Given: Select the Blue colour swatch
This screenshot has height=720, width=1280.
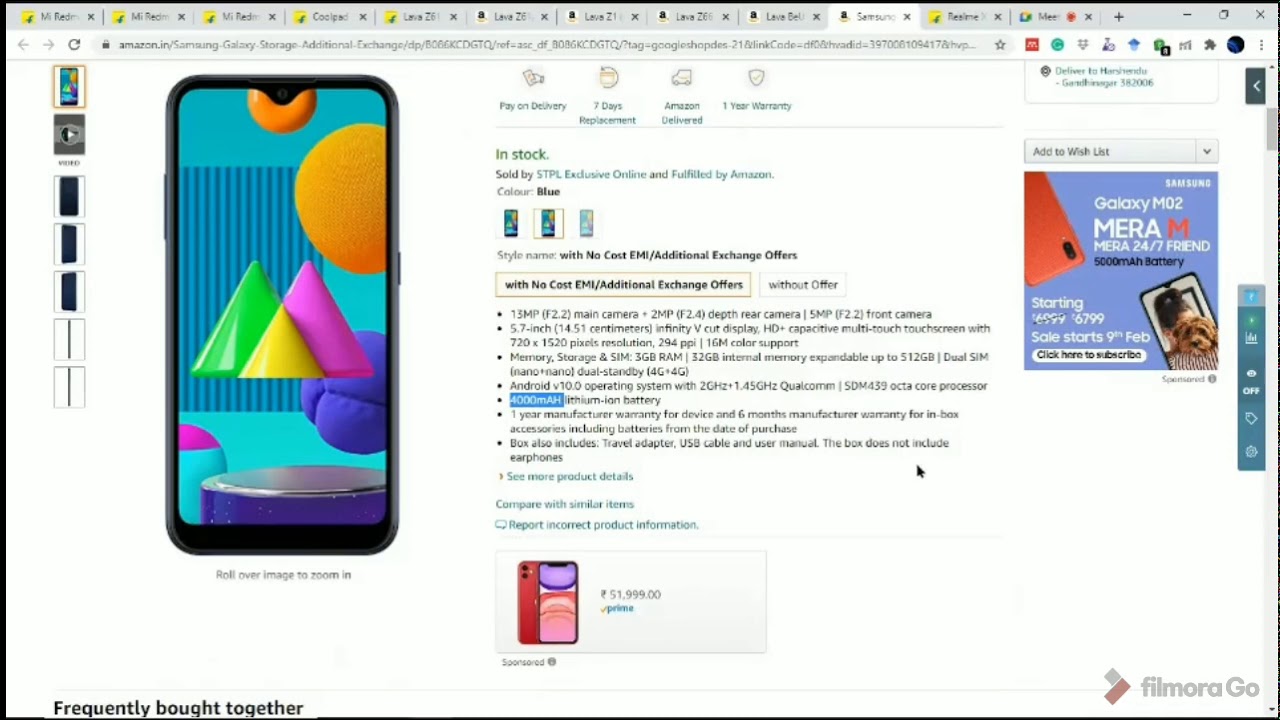Looking at the screenshot, I should (548, 223).
